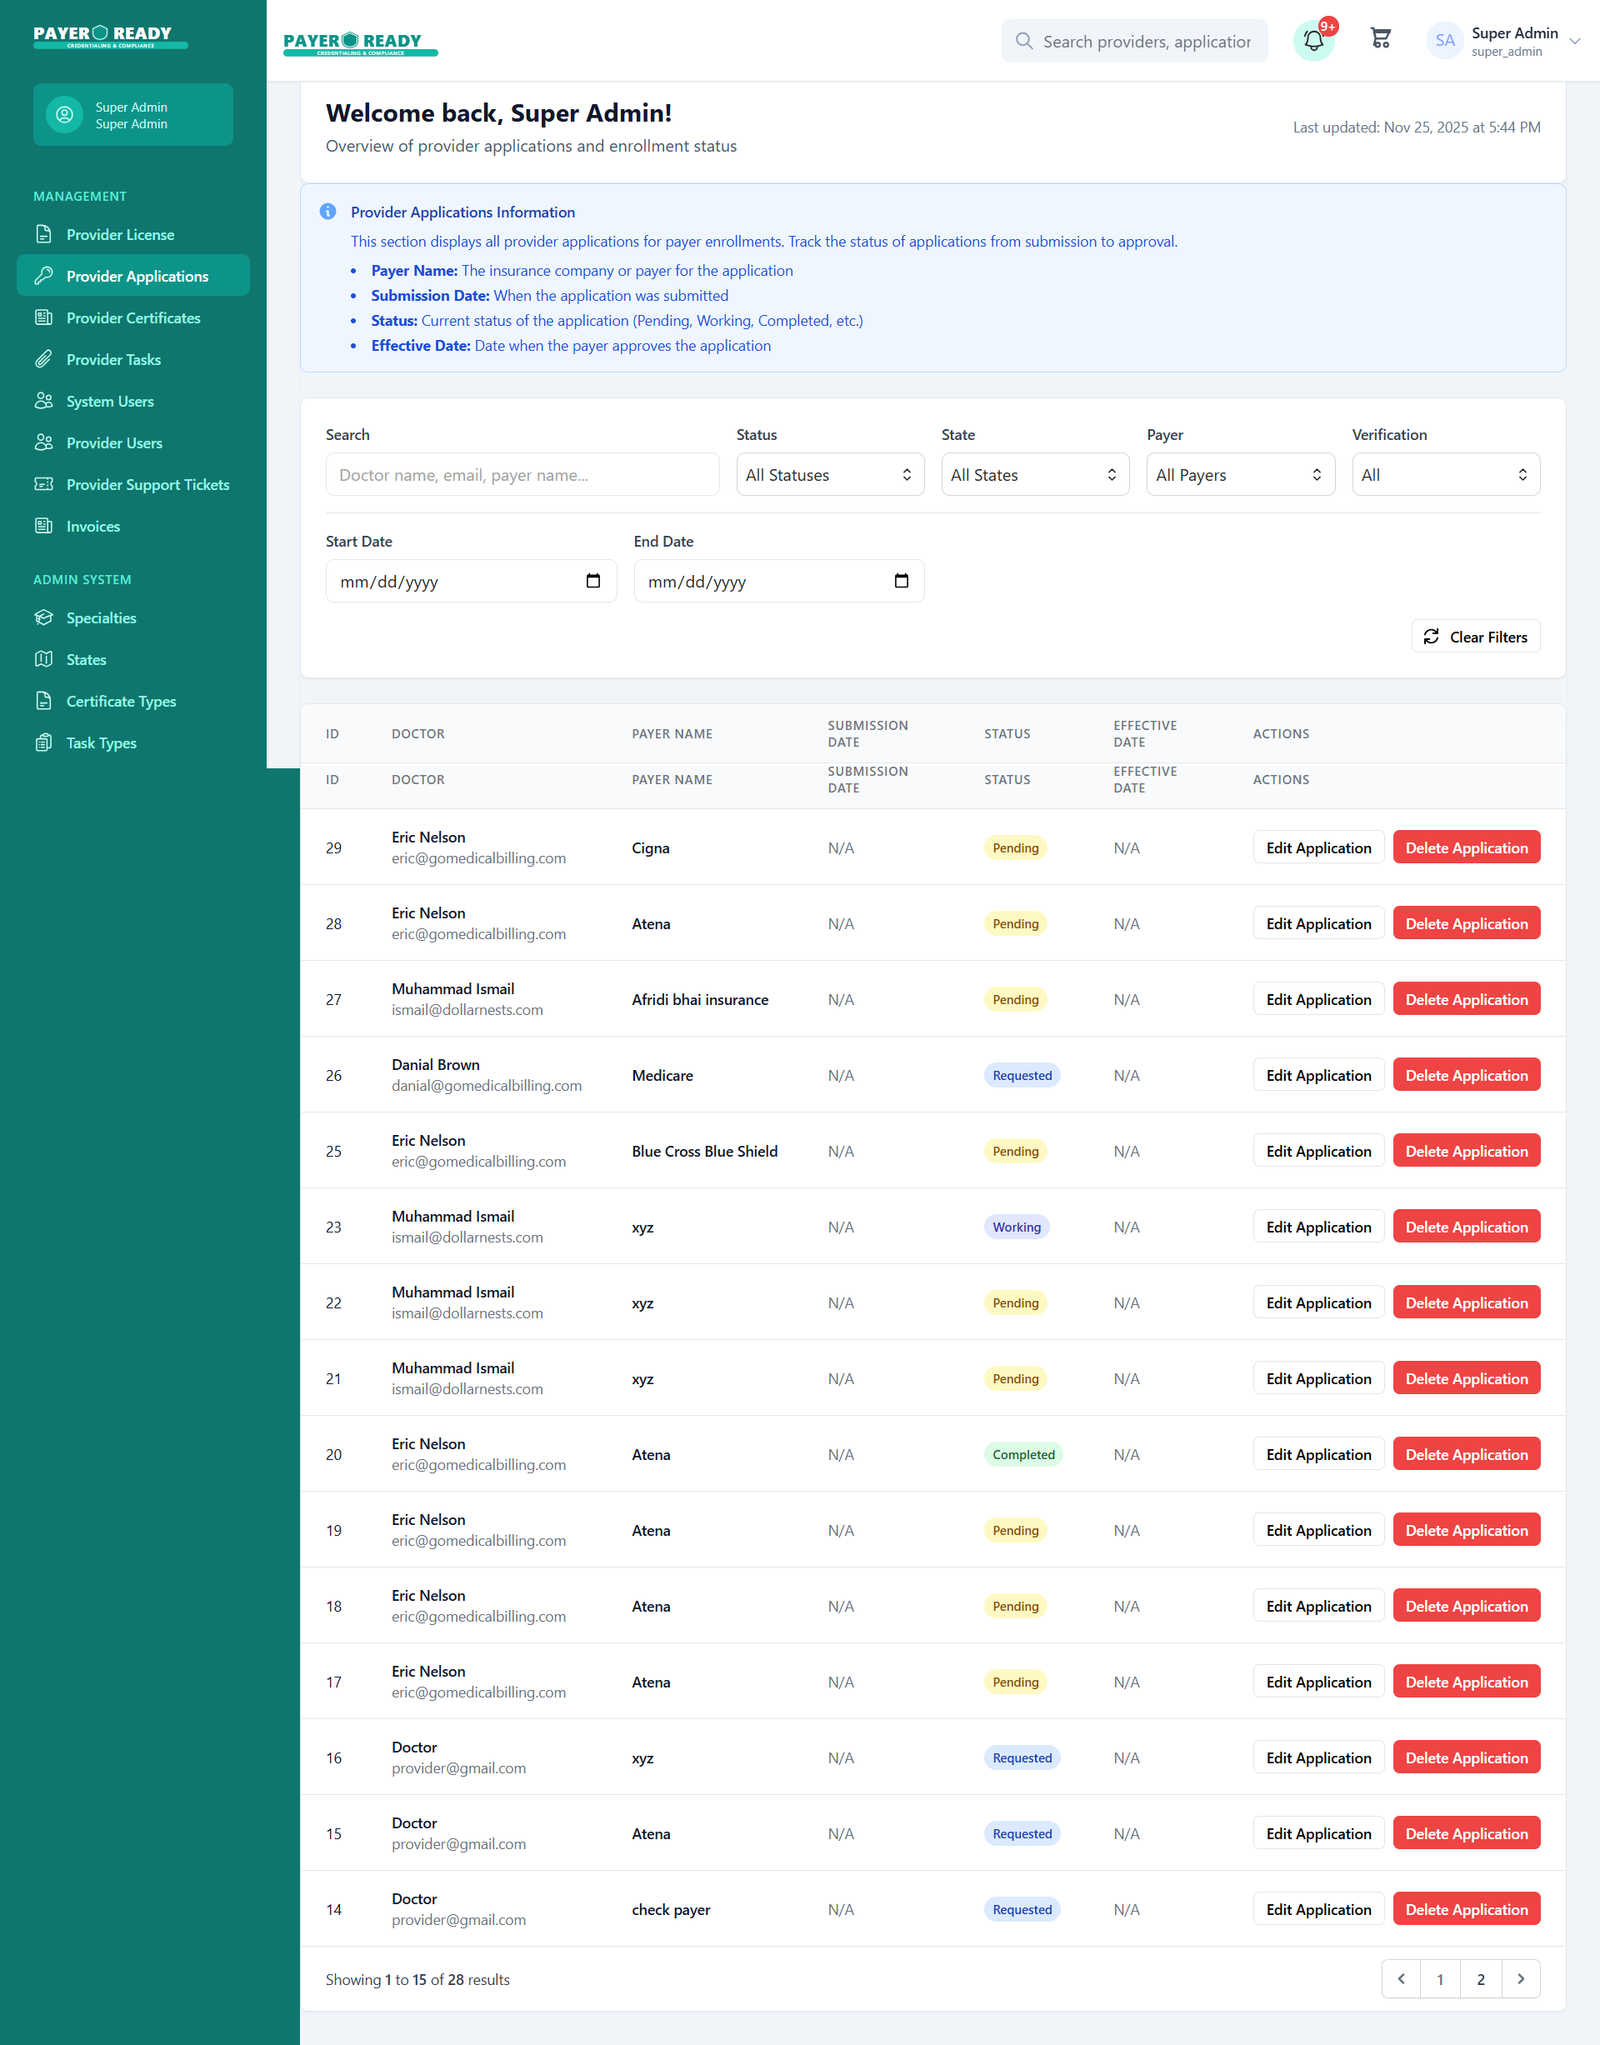Expand the All Payers dropdown
The image size is (1600, 2045).
1240,475
